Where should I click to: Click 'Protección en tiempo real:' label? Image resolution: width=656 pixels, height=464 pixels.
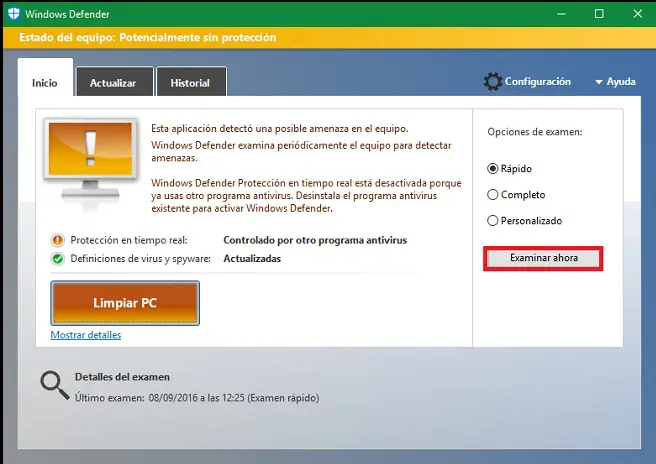tap(129, 240)
